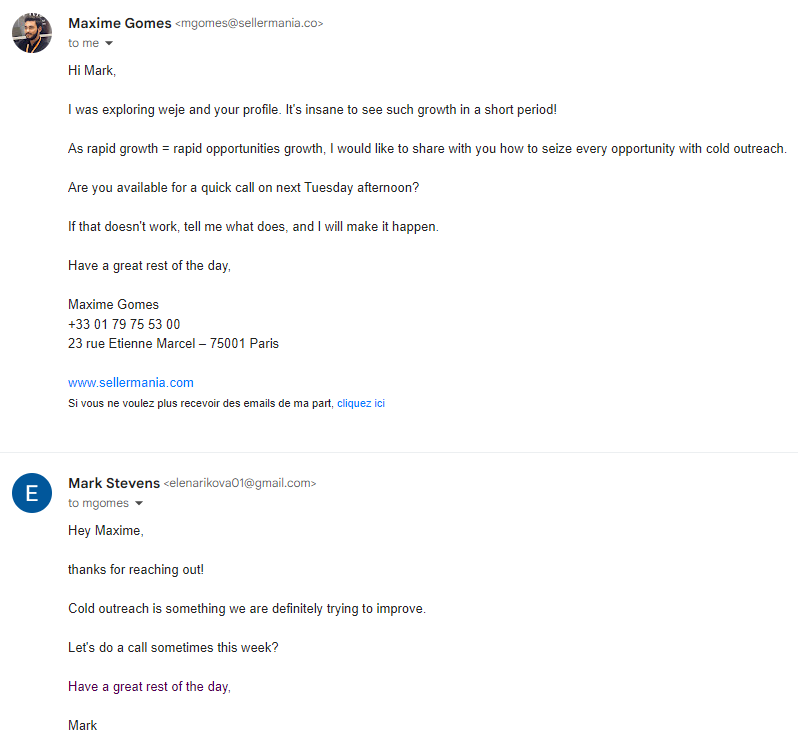
Task: Click the 'thanks for reaching out!' line
Action: 136,570
